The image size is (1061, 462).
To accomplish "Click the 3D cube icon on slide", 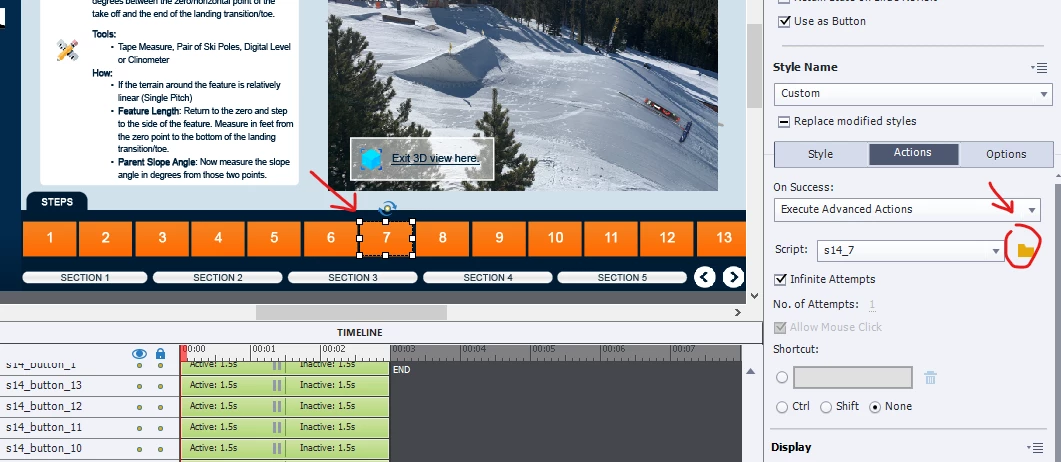I will (x=371, y=159).
